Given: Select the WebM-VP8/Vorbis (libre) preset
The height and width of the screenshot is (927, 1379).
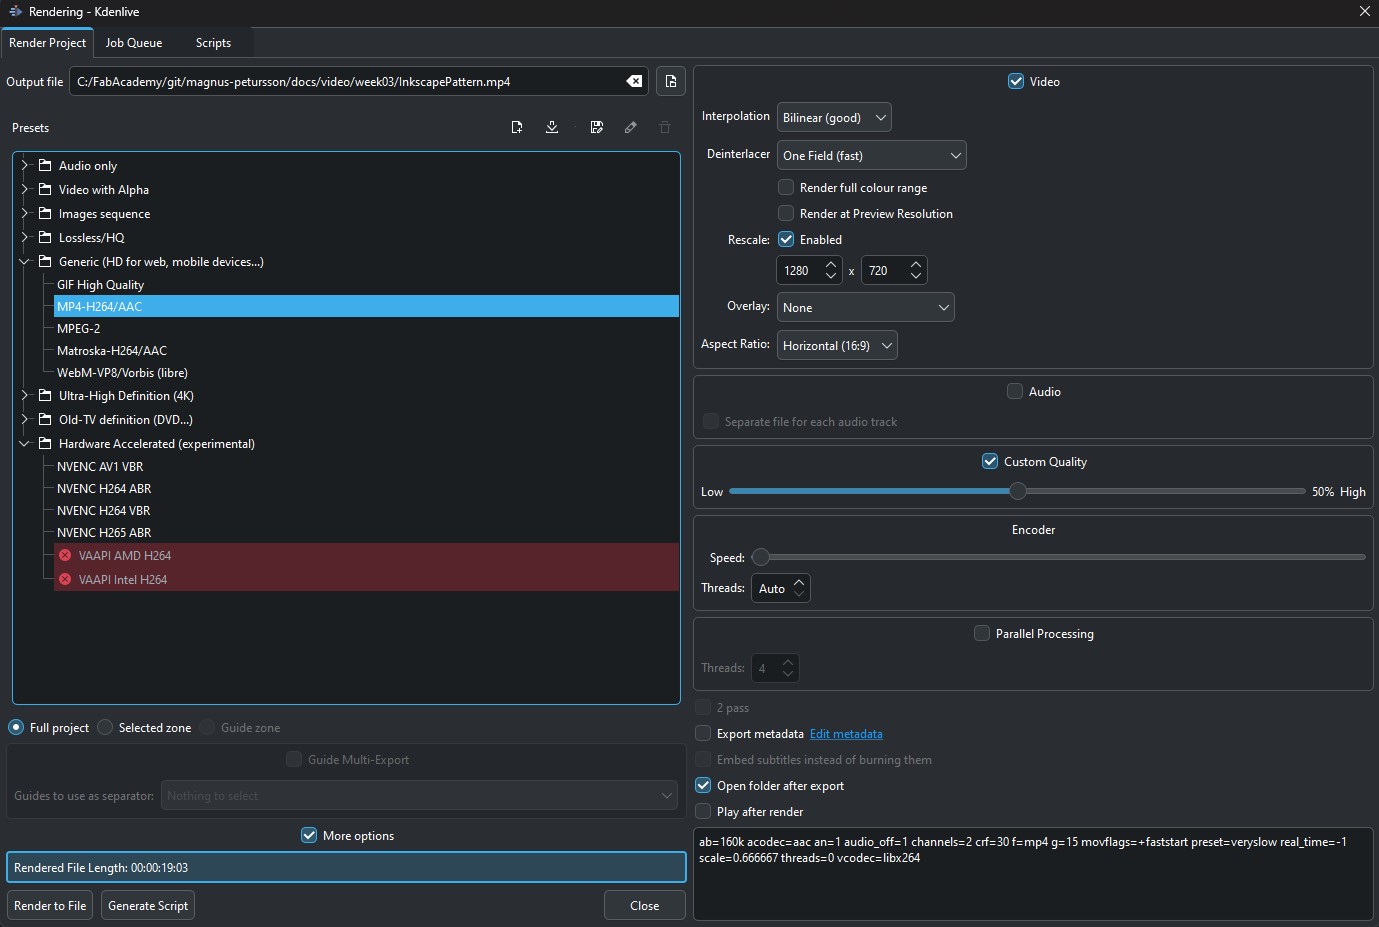Looking at the screenshot, I should point(122,372).
